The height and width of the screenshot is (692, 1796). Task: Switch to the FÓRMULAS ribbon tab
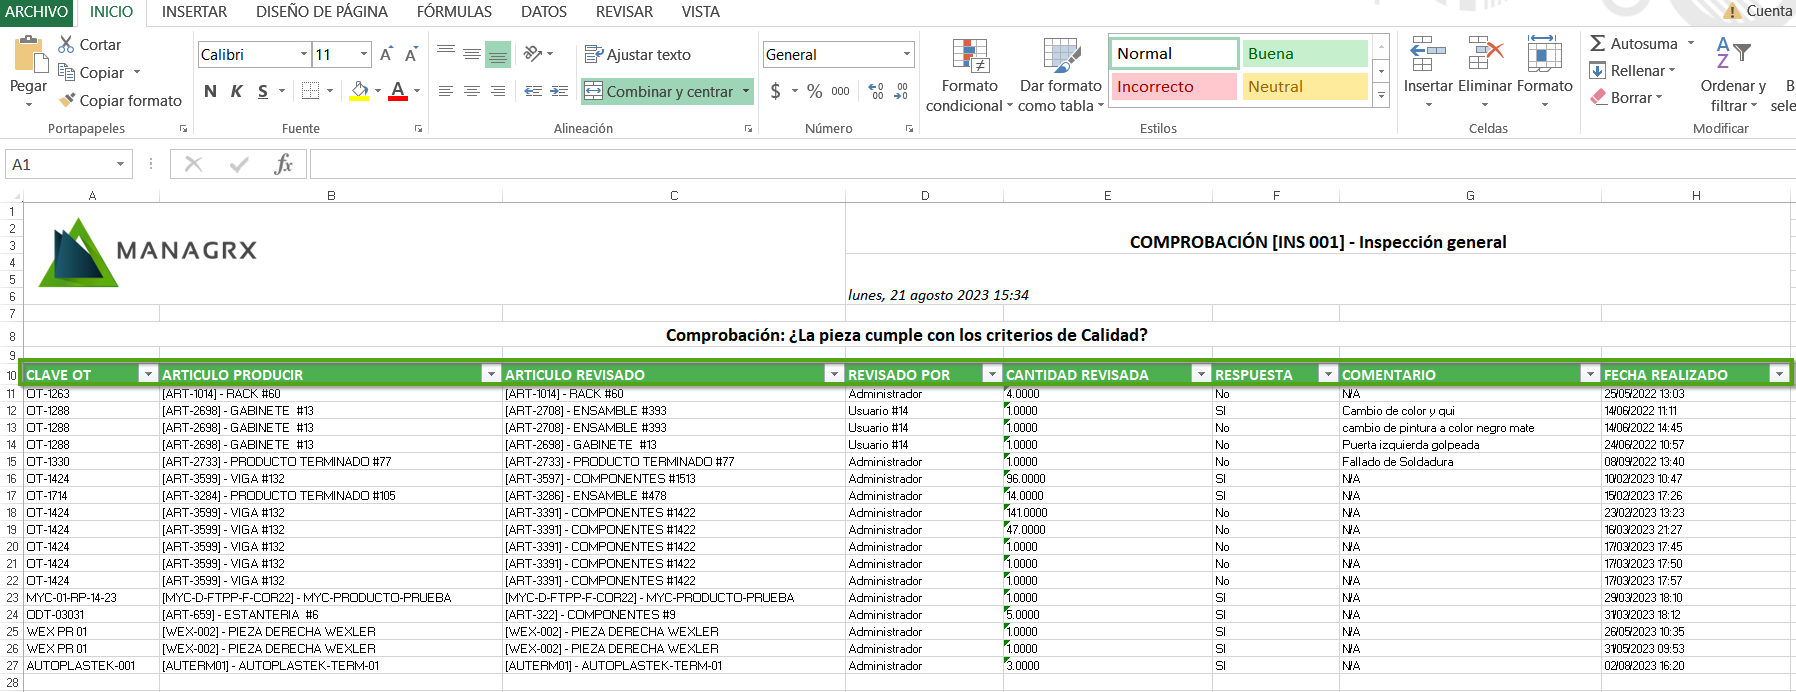point(454,12)
